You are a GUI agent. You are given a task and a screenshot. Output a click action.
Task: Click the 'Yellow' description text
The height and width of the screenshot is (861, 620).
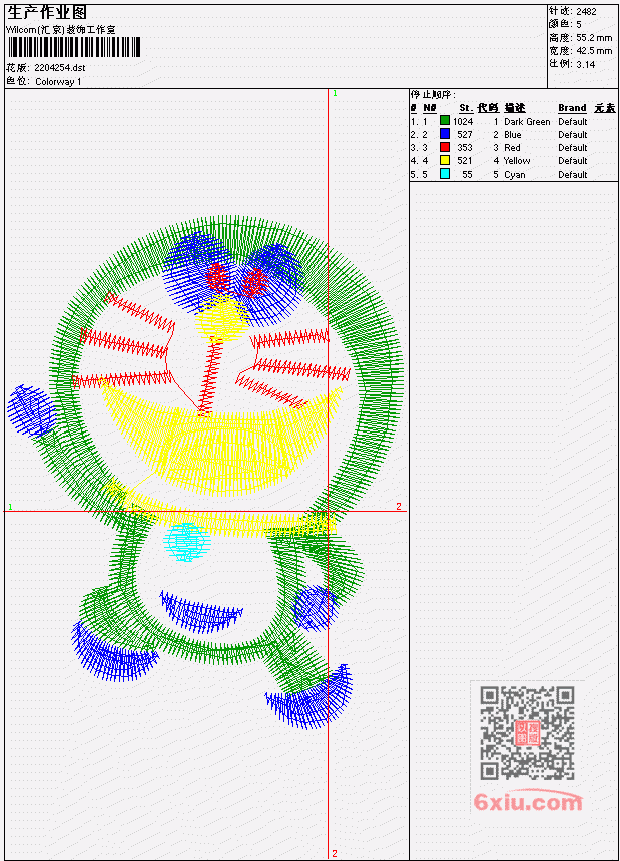517,161
